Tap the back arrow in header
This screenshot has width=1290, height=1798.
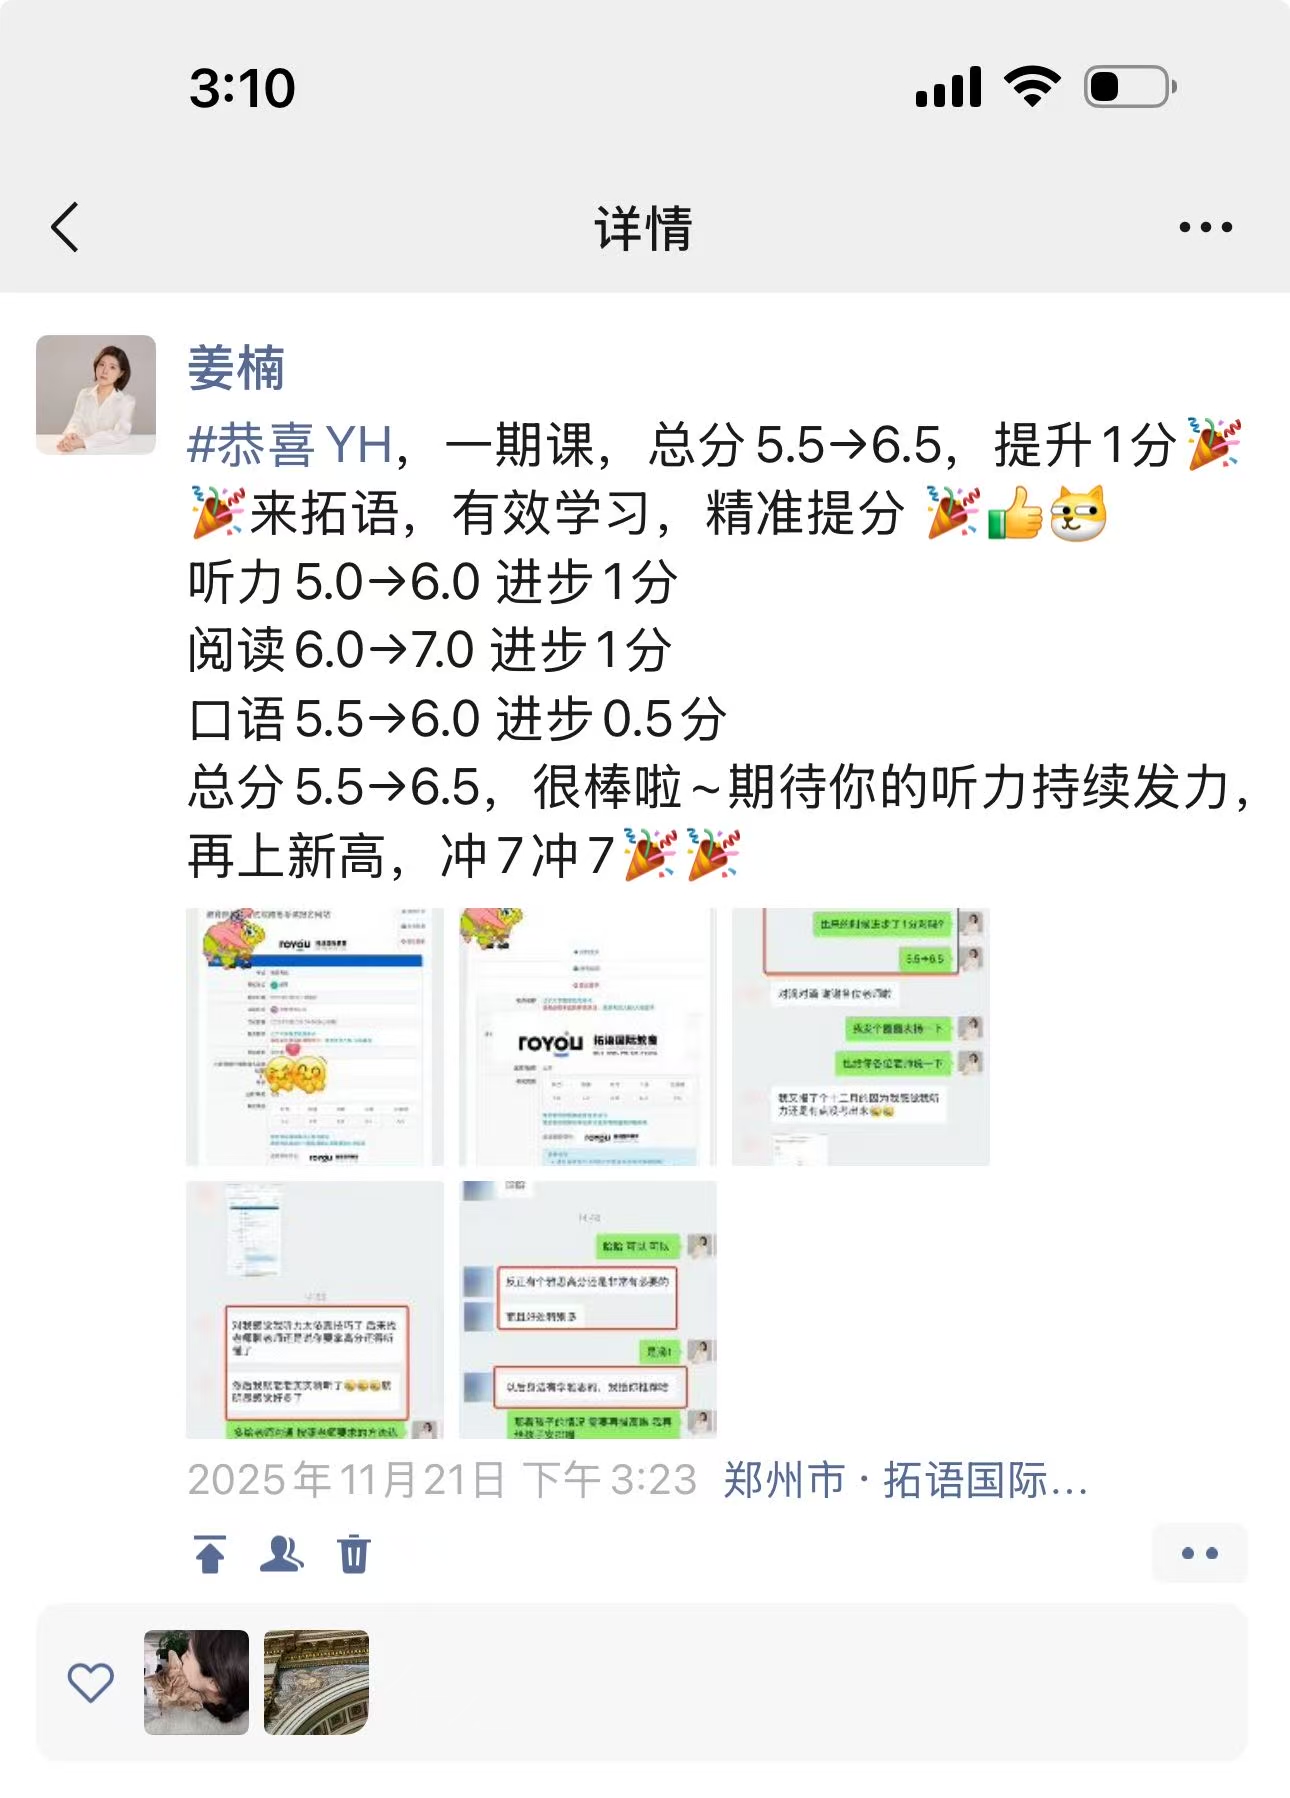65,227
